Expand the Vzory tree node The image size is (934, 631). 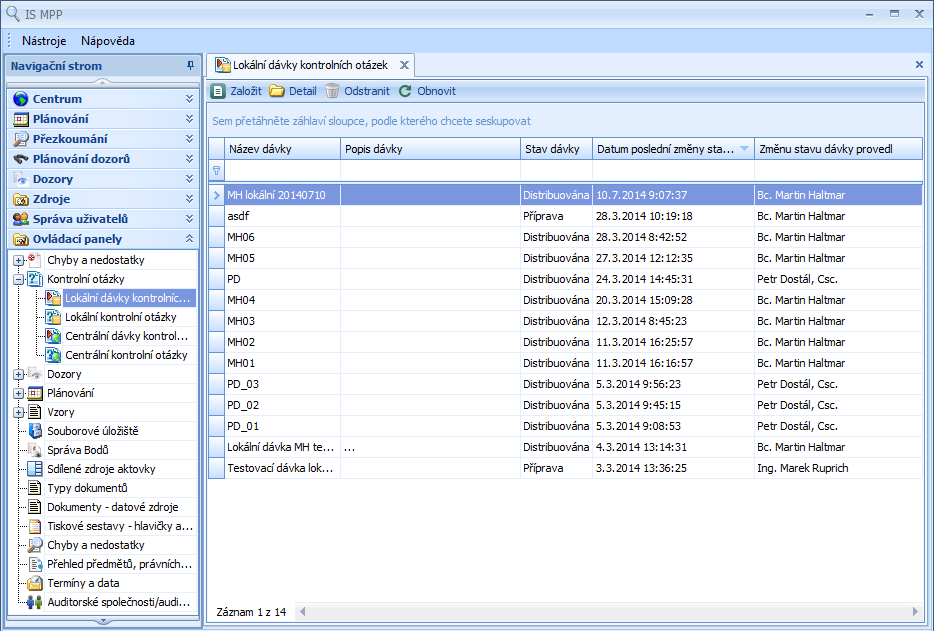[18, 412]
